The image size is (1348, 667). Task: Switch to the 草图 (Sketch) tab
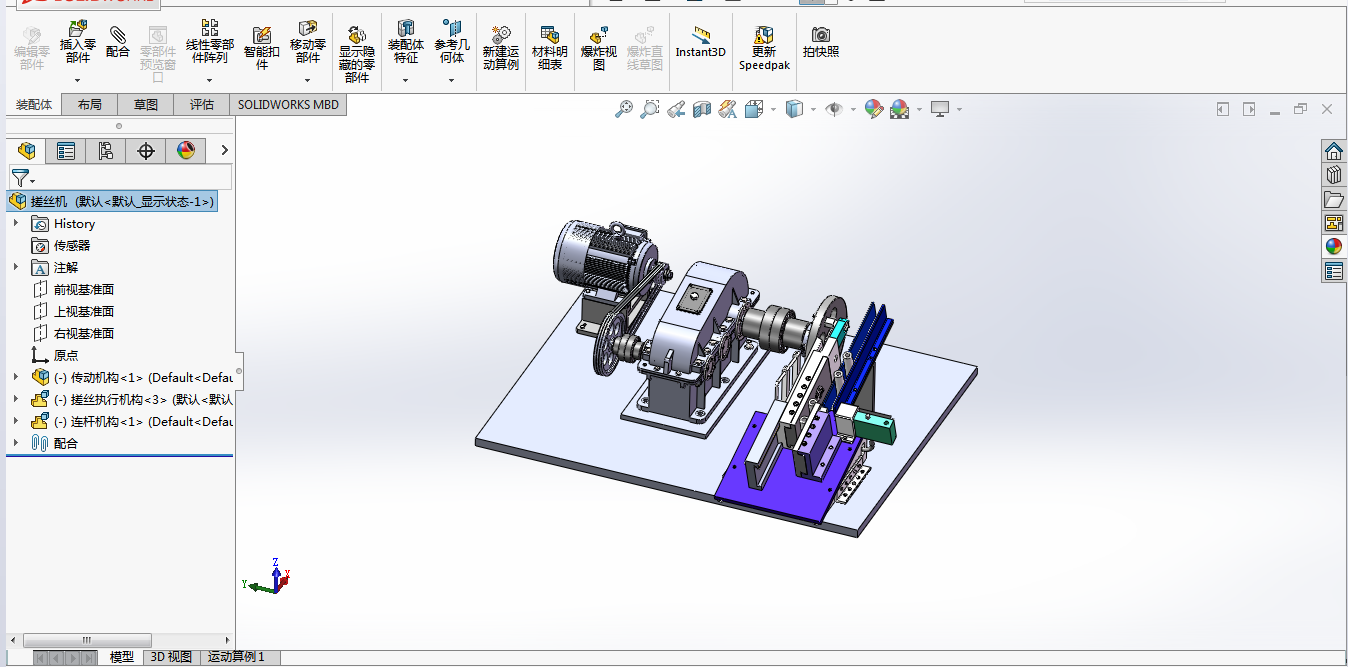pyautogui.click(x=146, y=104)
